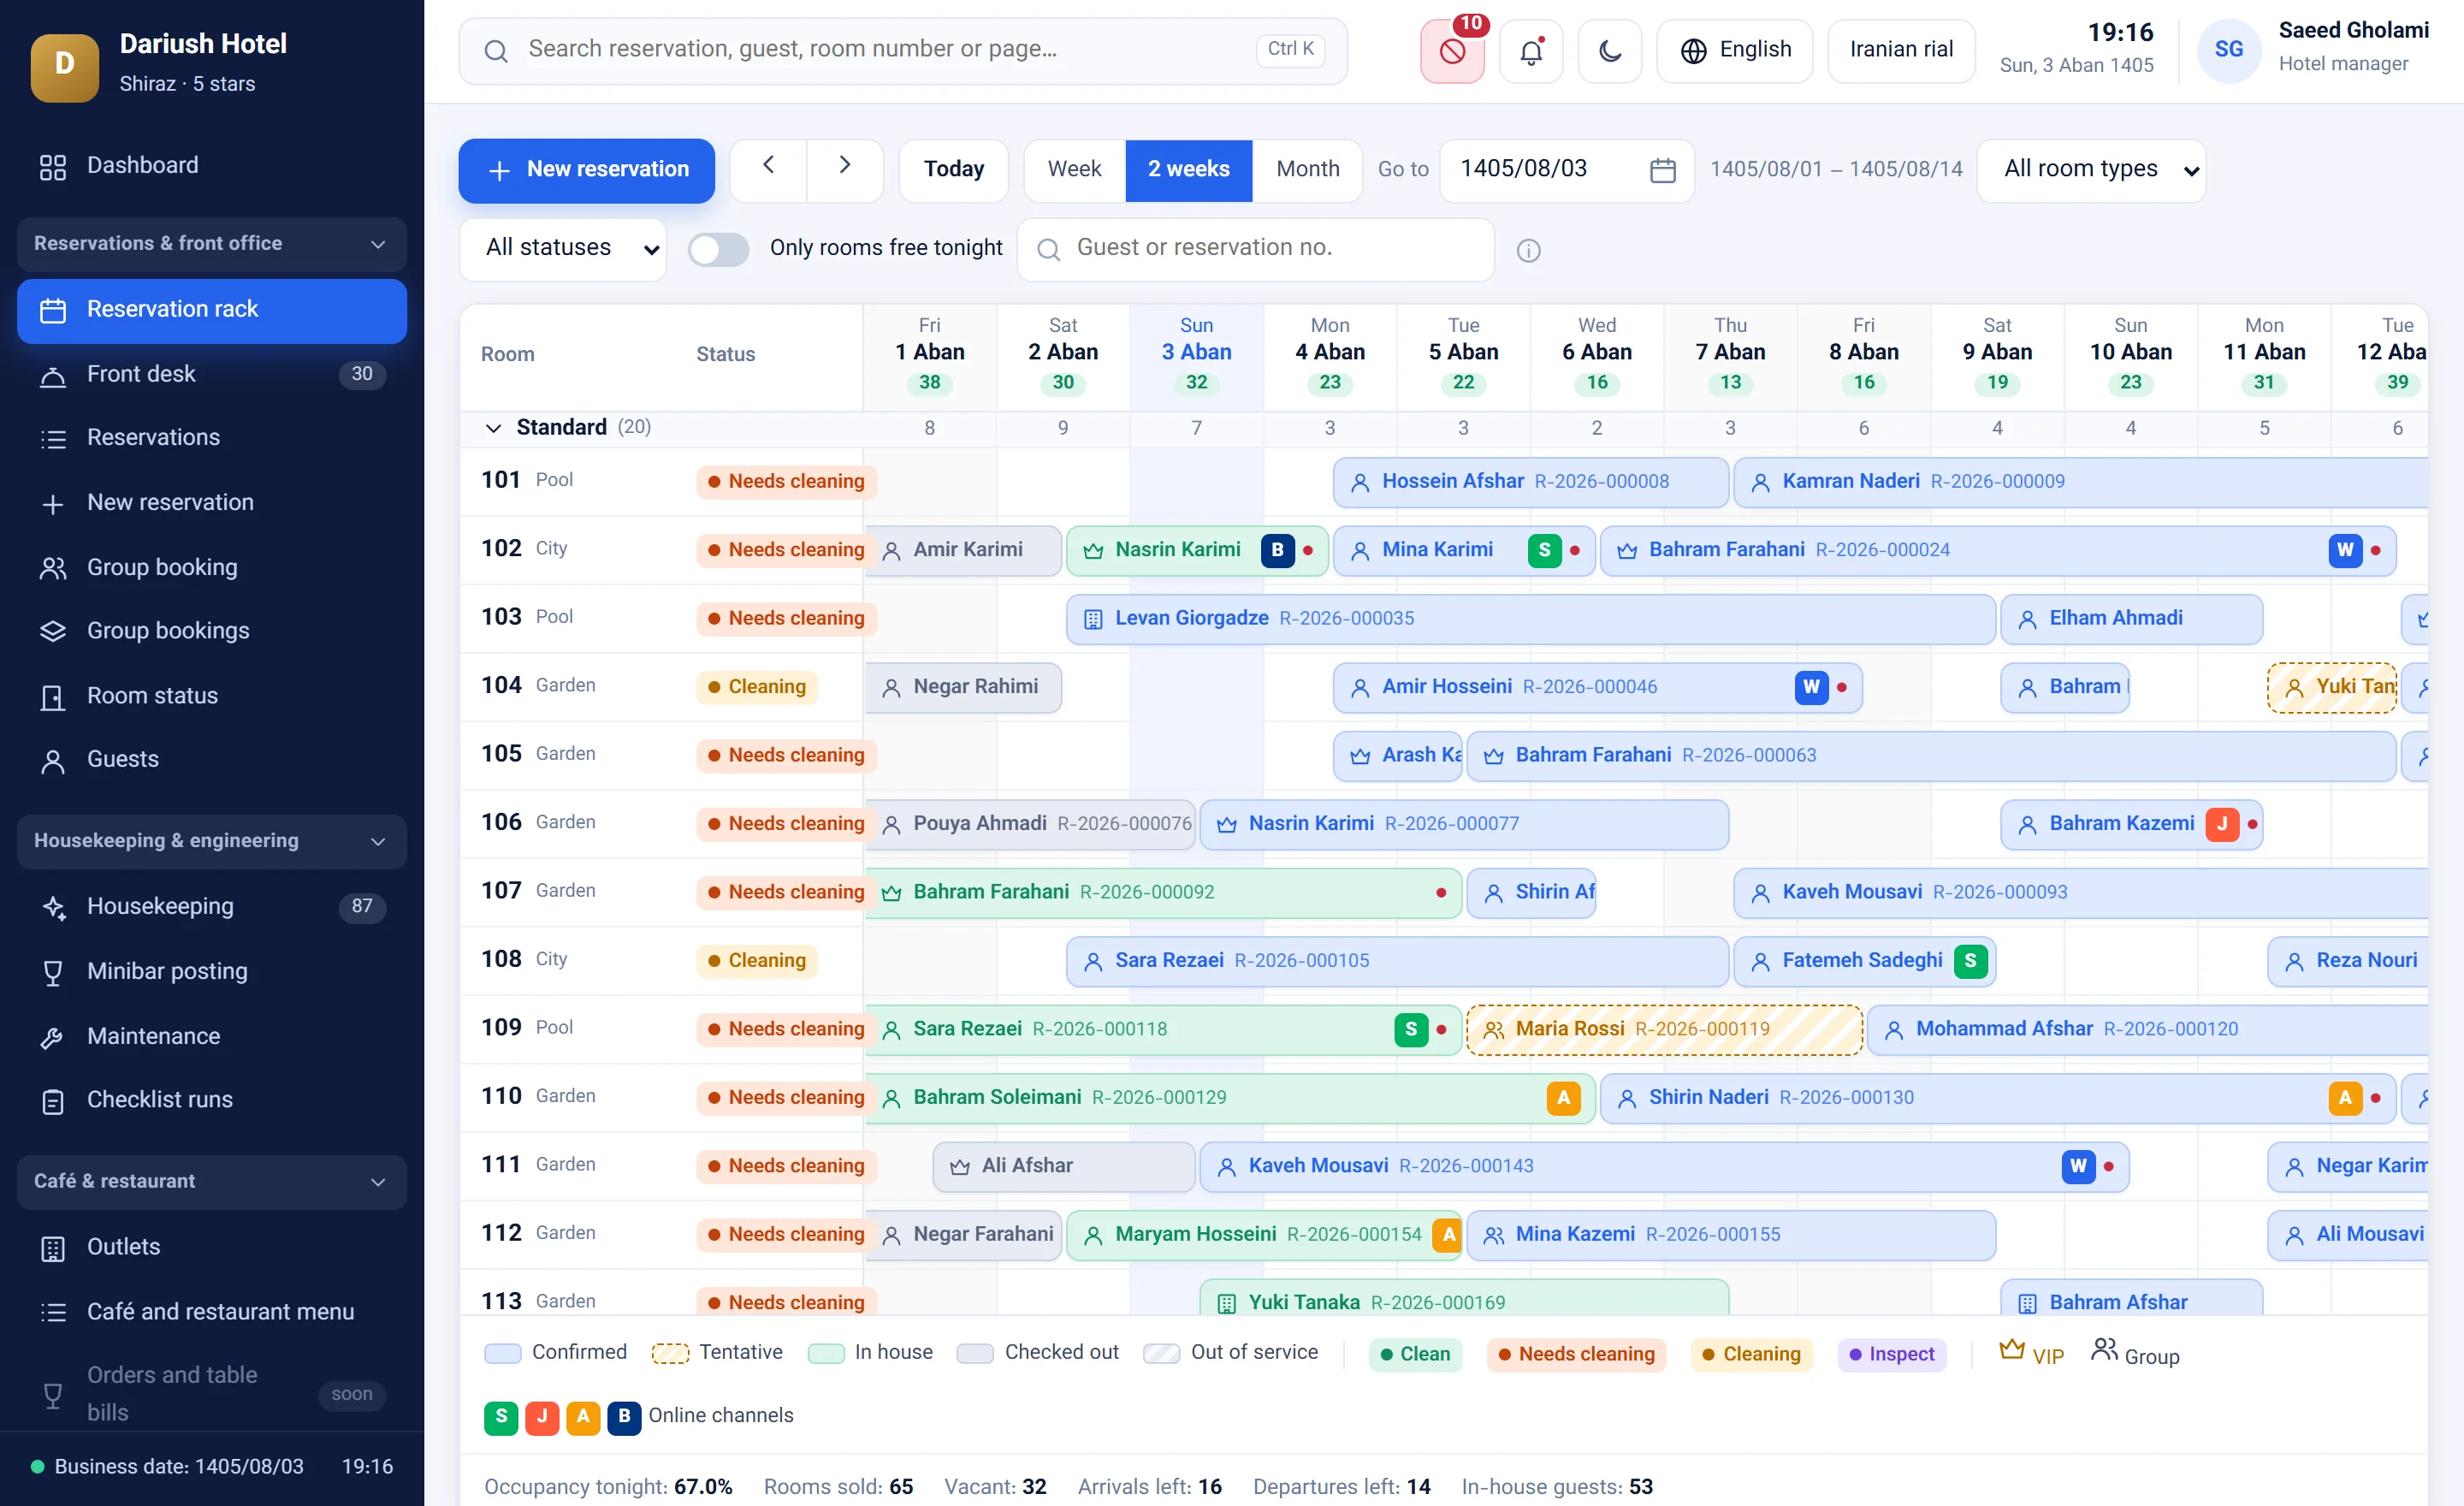
Task: Open Checklist runs in sidebar
Action: pos(212,1100)
